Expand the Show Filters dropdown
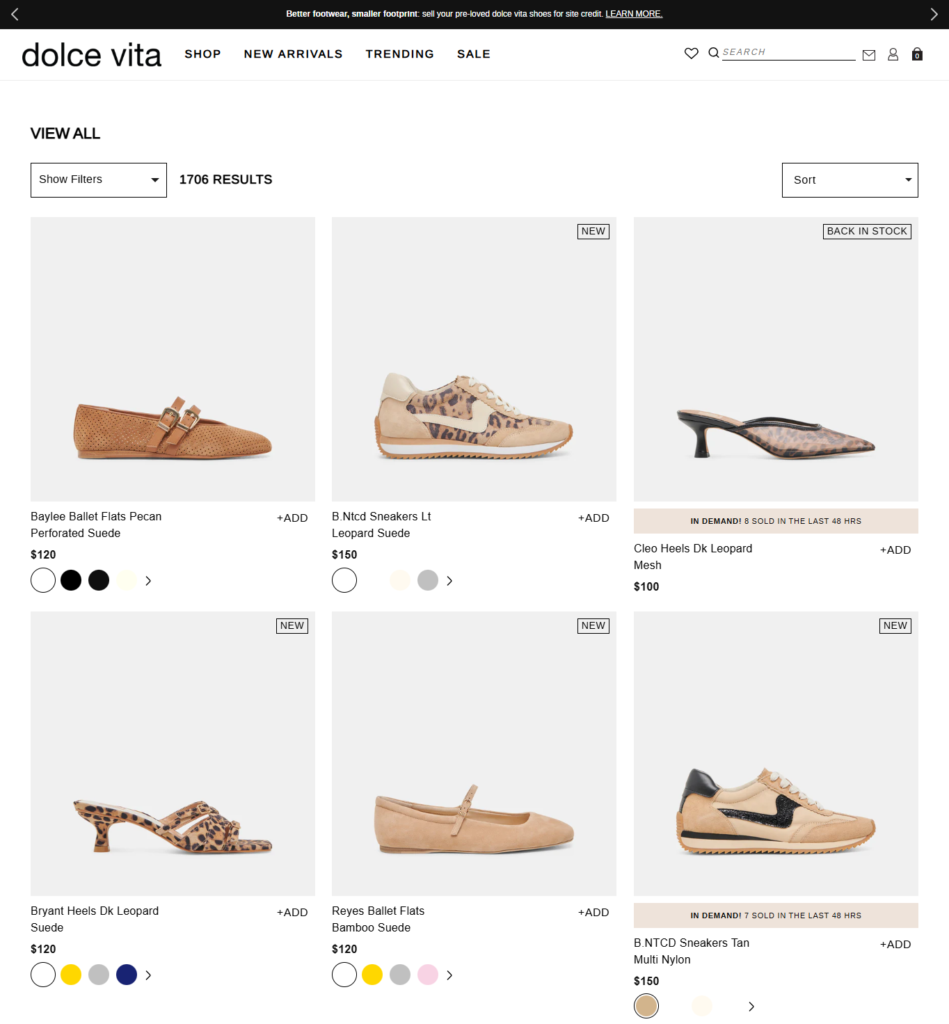This screenshot has width=949, height=1024. point(98,180)
